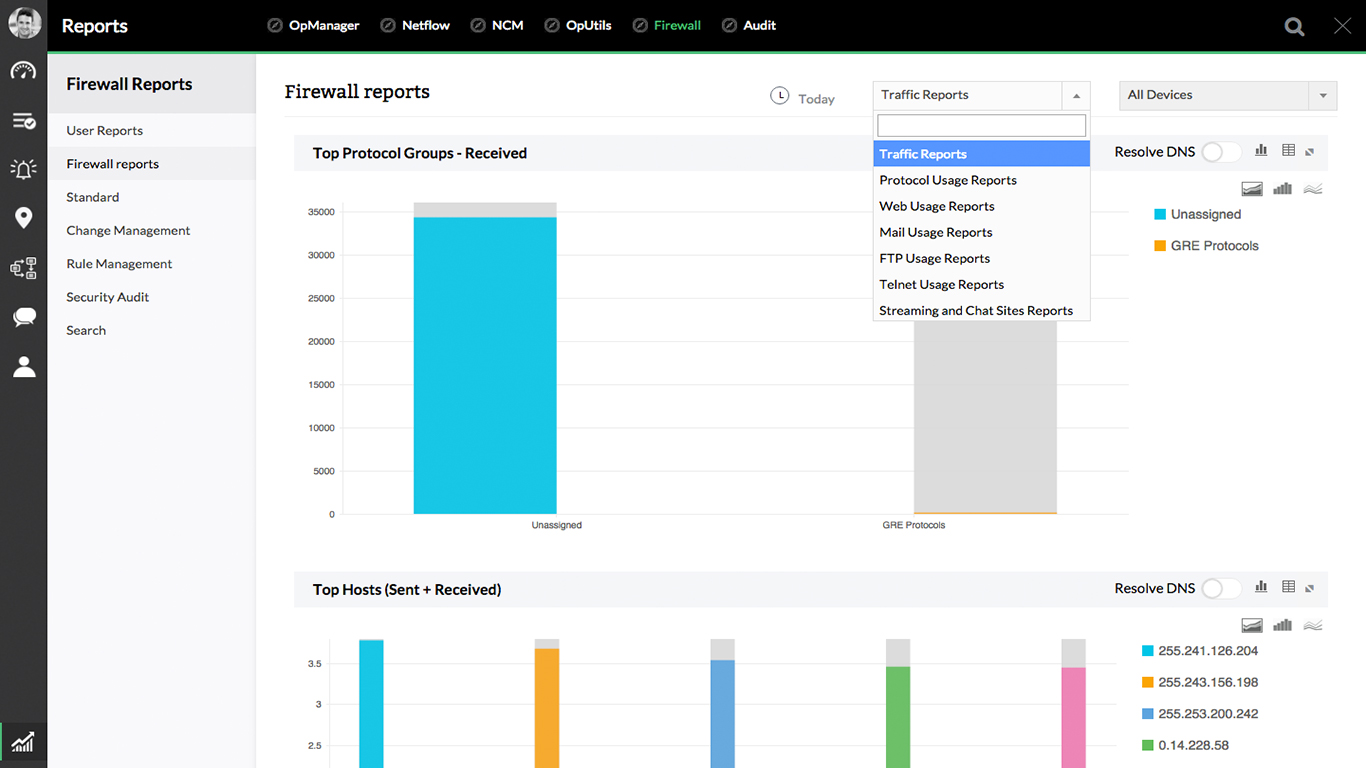This screenshot has width=1366, height=768.
Task: Switch to the OpManager tab
Action: (x=314, y=25)
